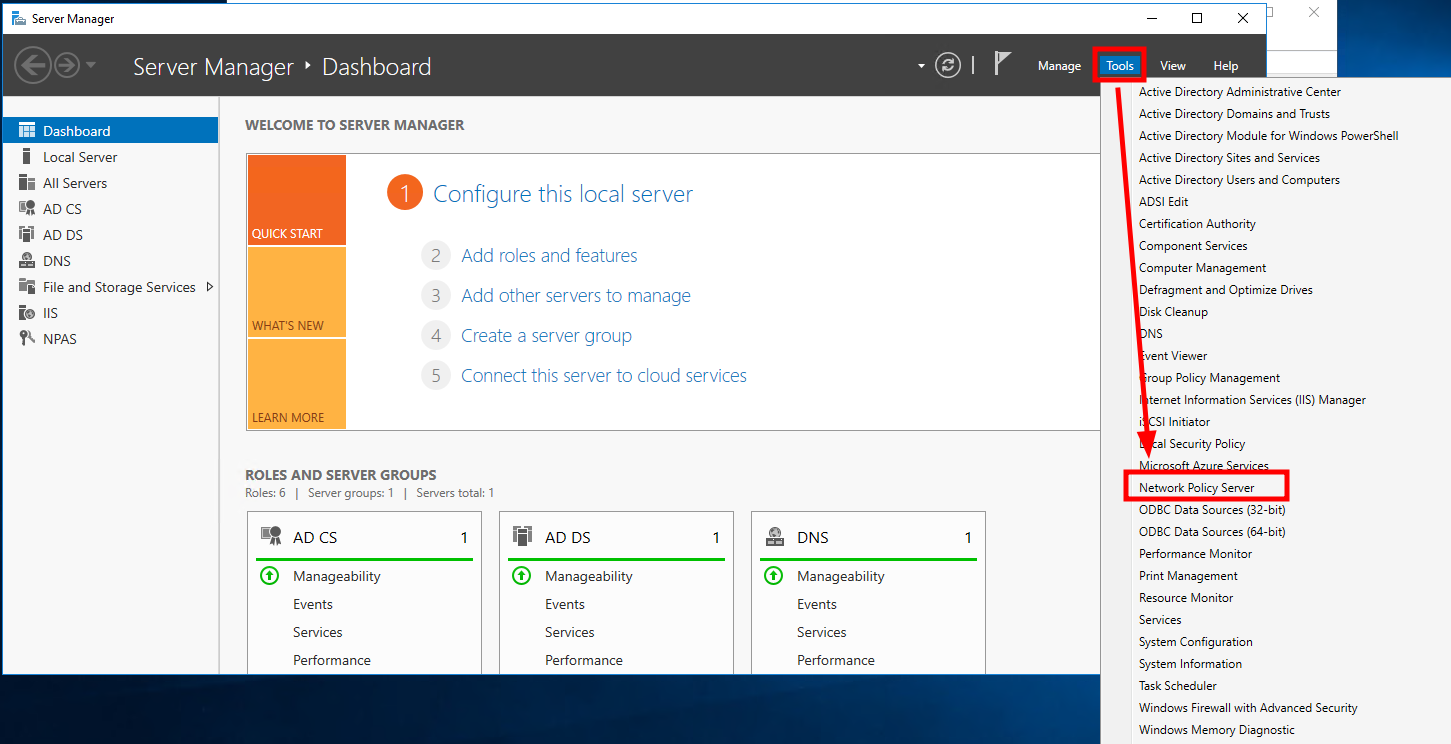Click the AD CS certificate icon on its roles tile

(271, 537)
